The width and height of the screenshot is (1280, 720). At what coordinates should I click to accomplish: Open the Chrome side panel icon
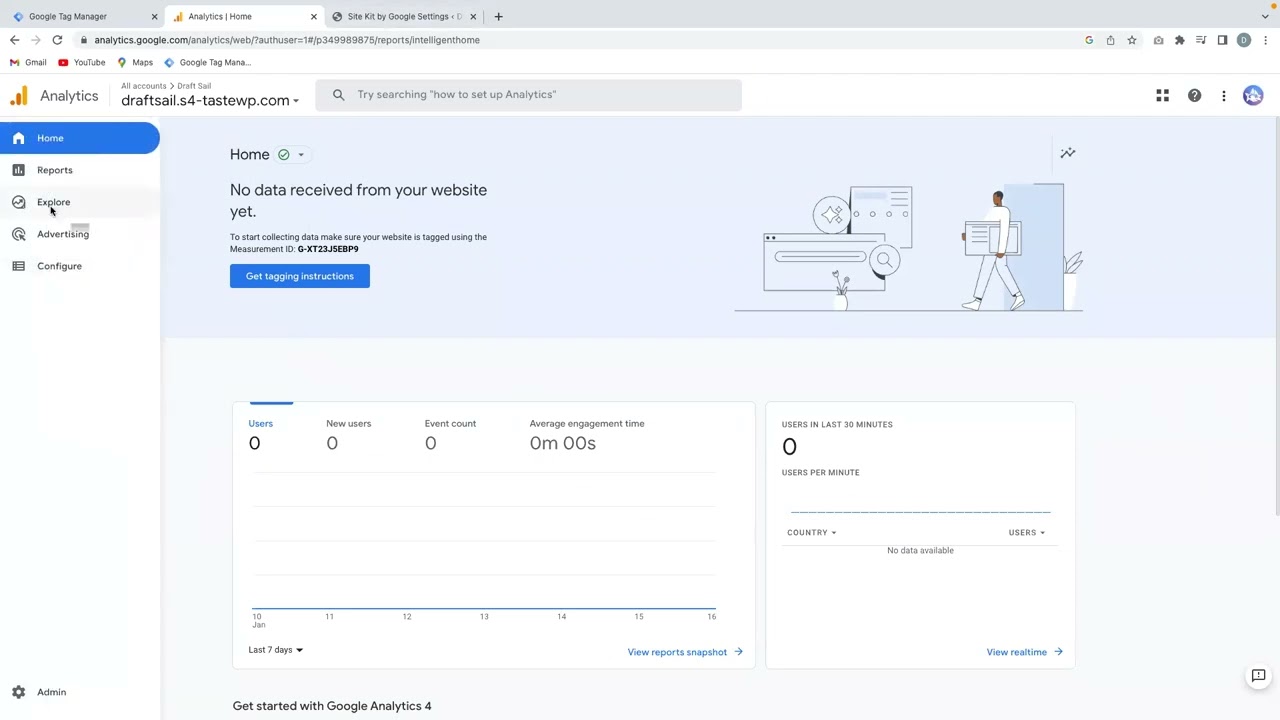point(1222,40)
